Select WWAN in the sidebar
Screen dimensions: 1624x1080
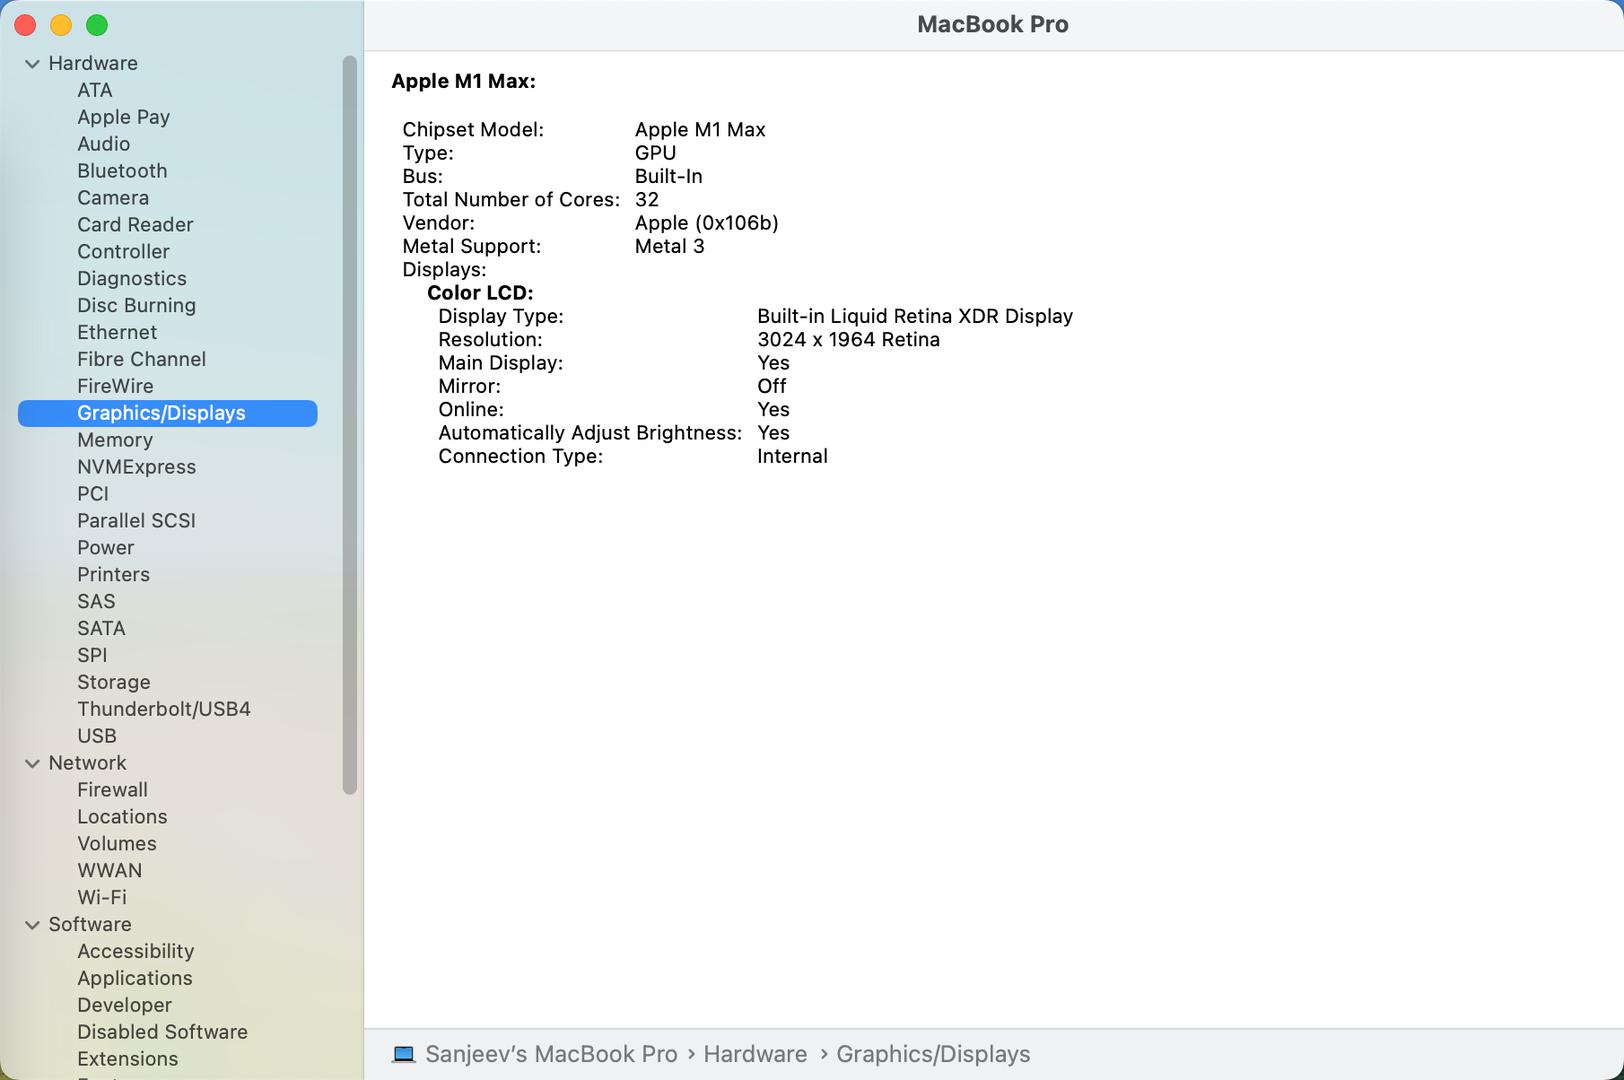(x=110, y=872)
